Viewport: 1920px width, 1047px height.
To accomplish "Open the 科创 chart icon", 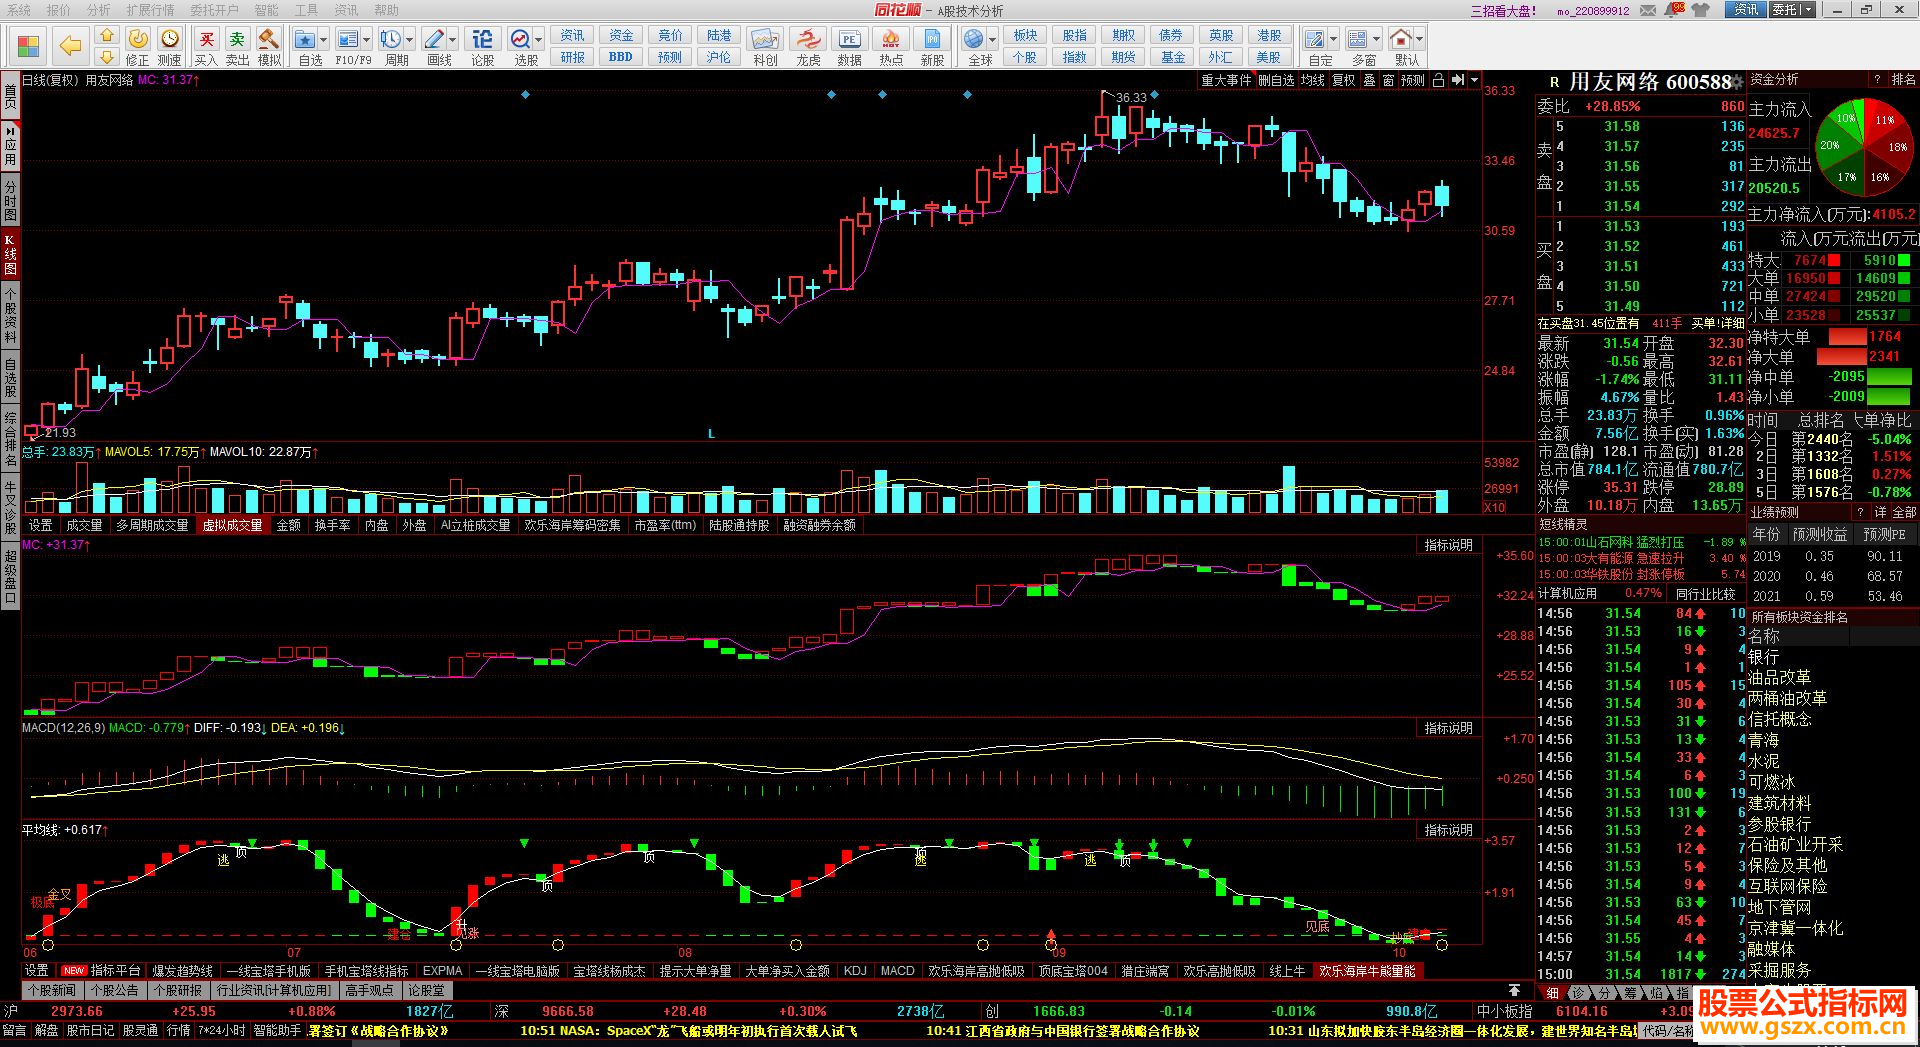I will (765, 39).
